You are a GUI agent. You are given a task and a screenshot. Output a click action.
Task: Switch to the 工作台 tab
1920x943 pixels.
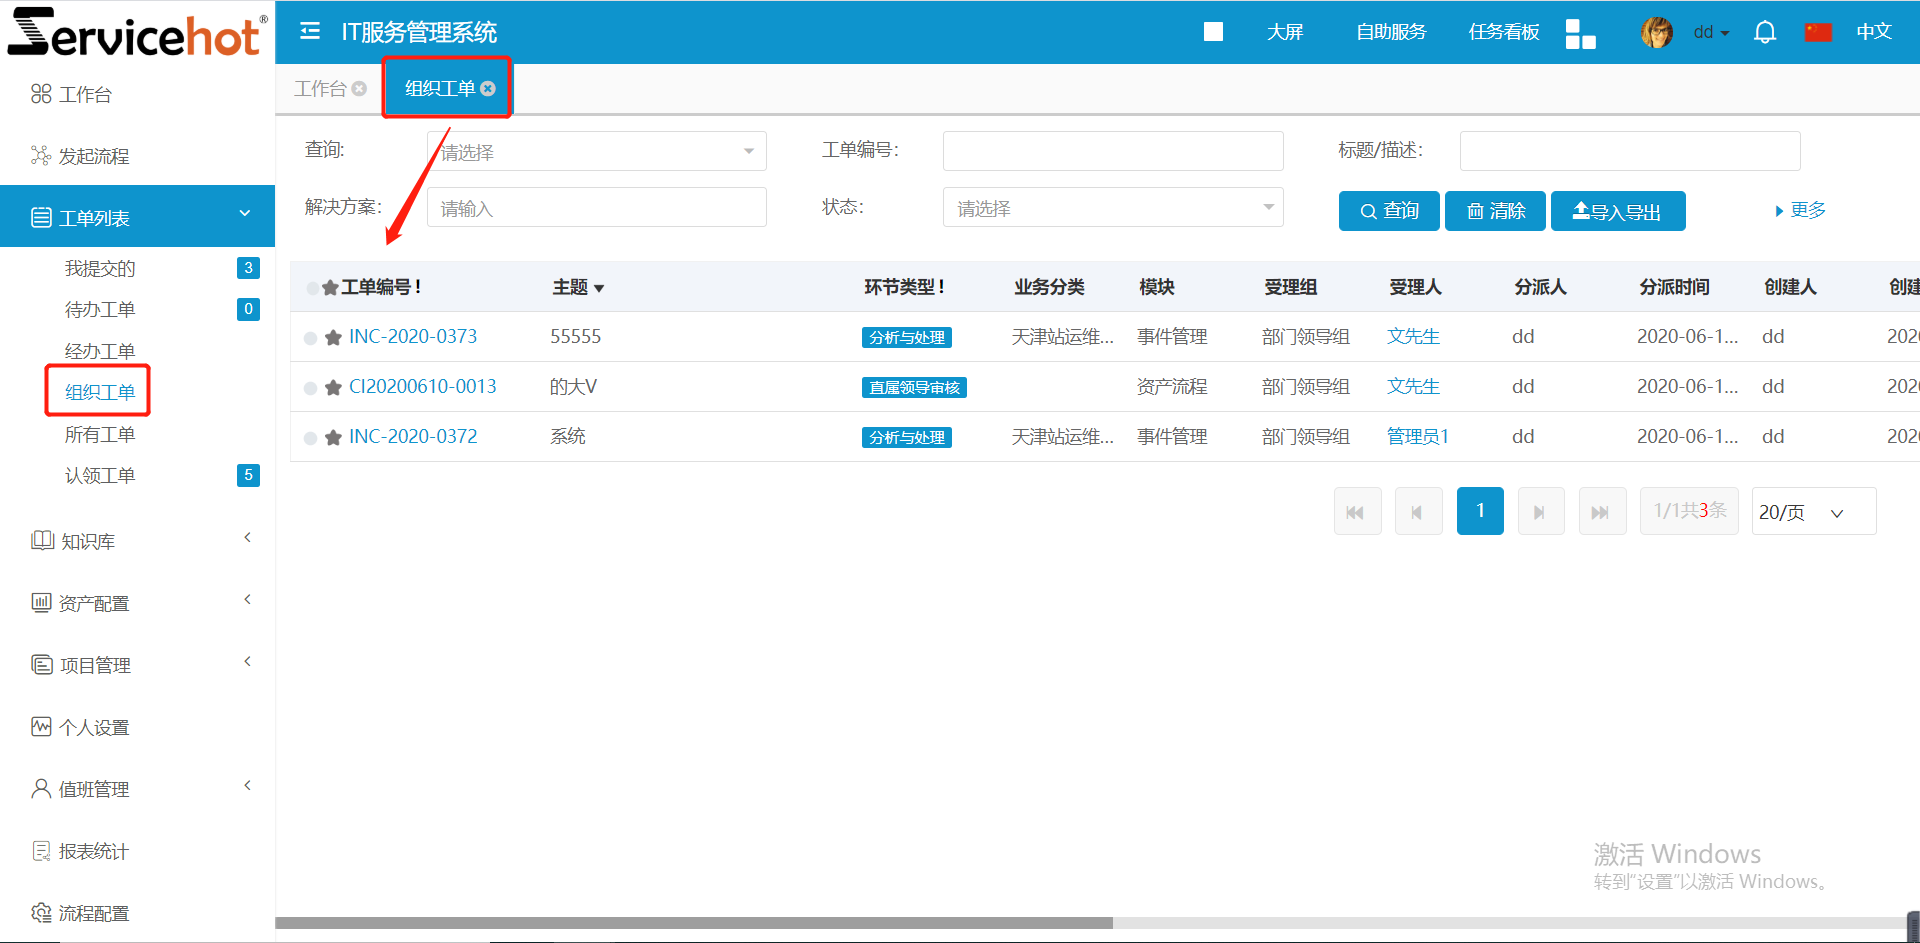[x=320, y=89]
